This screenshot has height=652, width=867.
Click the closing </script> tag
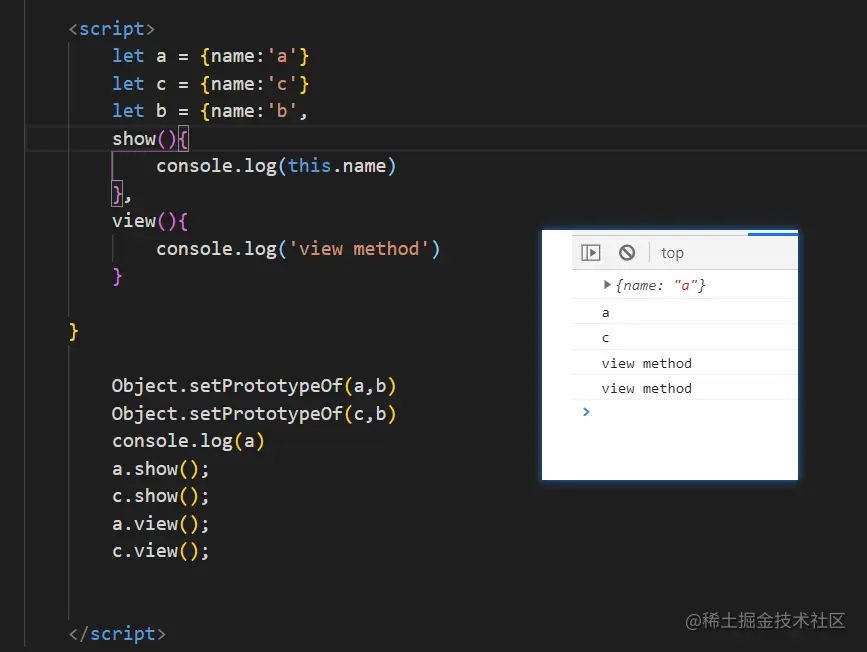click(x=117, y=634)
